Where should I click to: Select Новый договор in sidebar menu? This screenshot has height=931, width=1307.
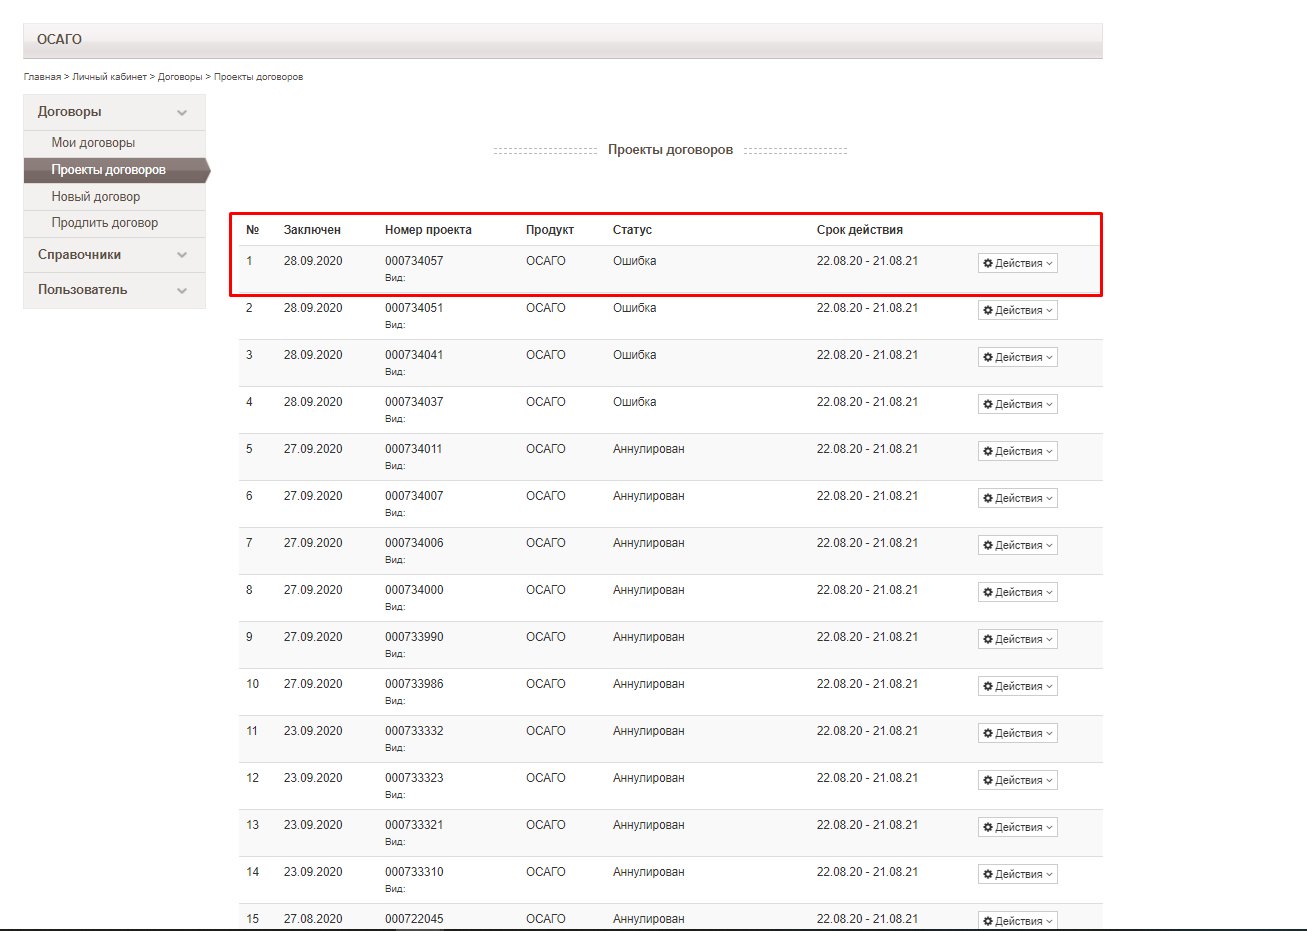[x=96, y=197]
